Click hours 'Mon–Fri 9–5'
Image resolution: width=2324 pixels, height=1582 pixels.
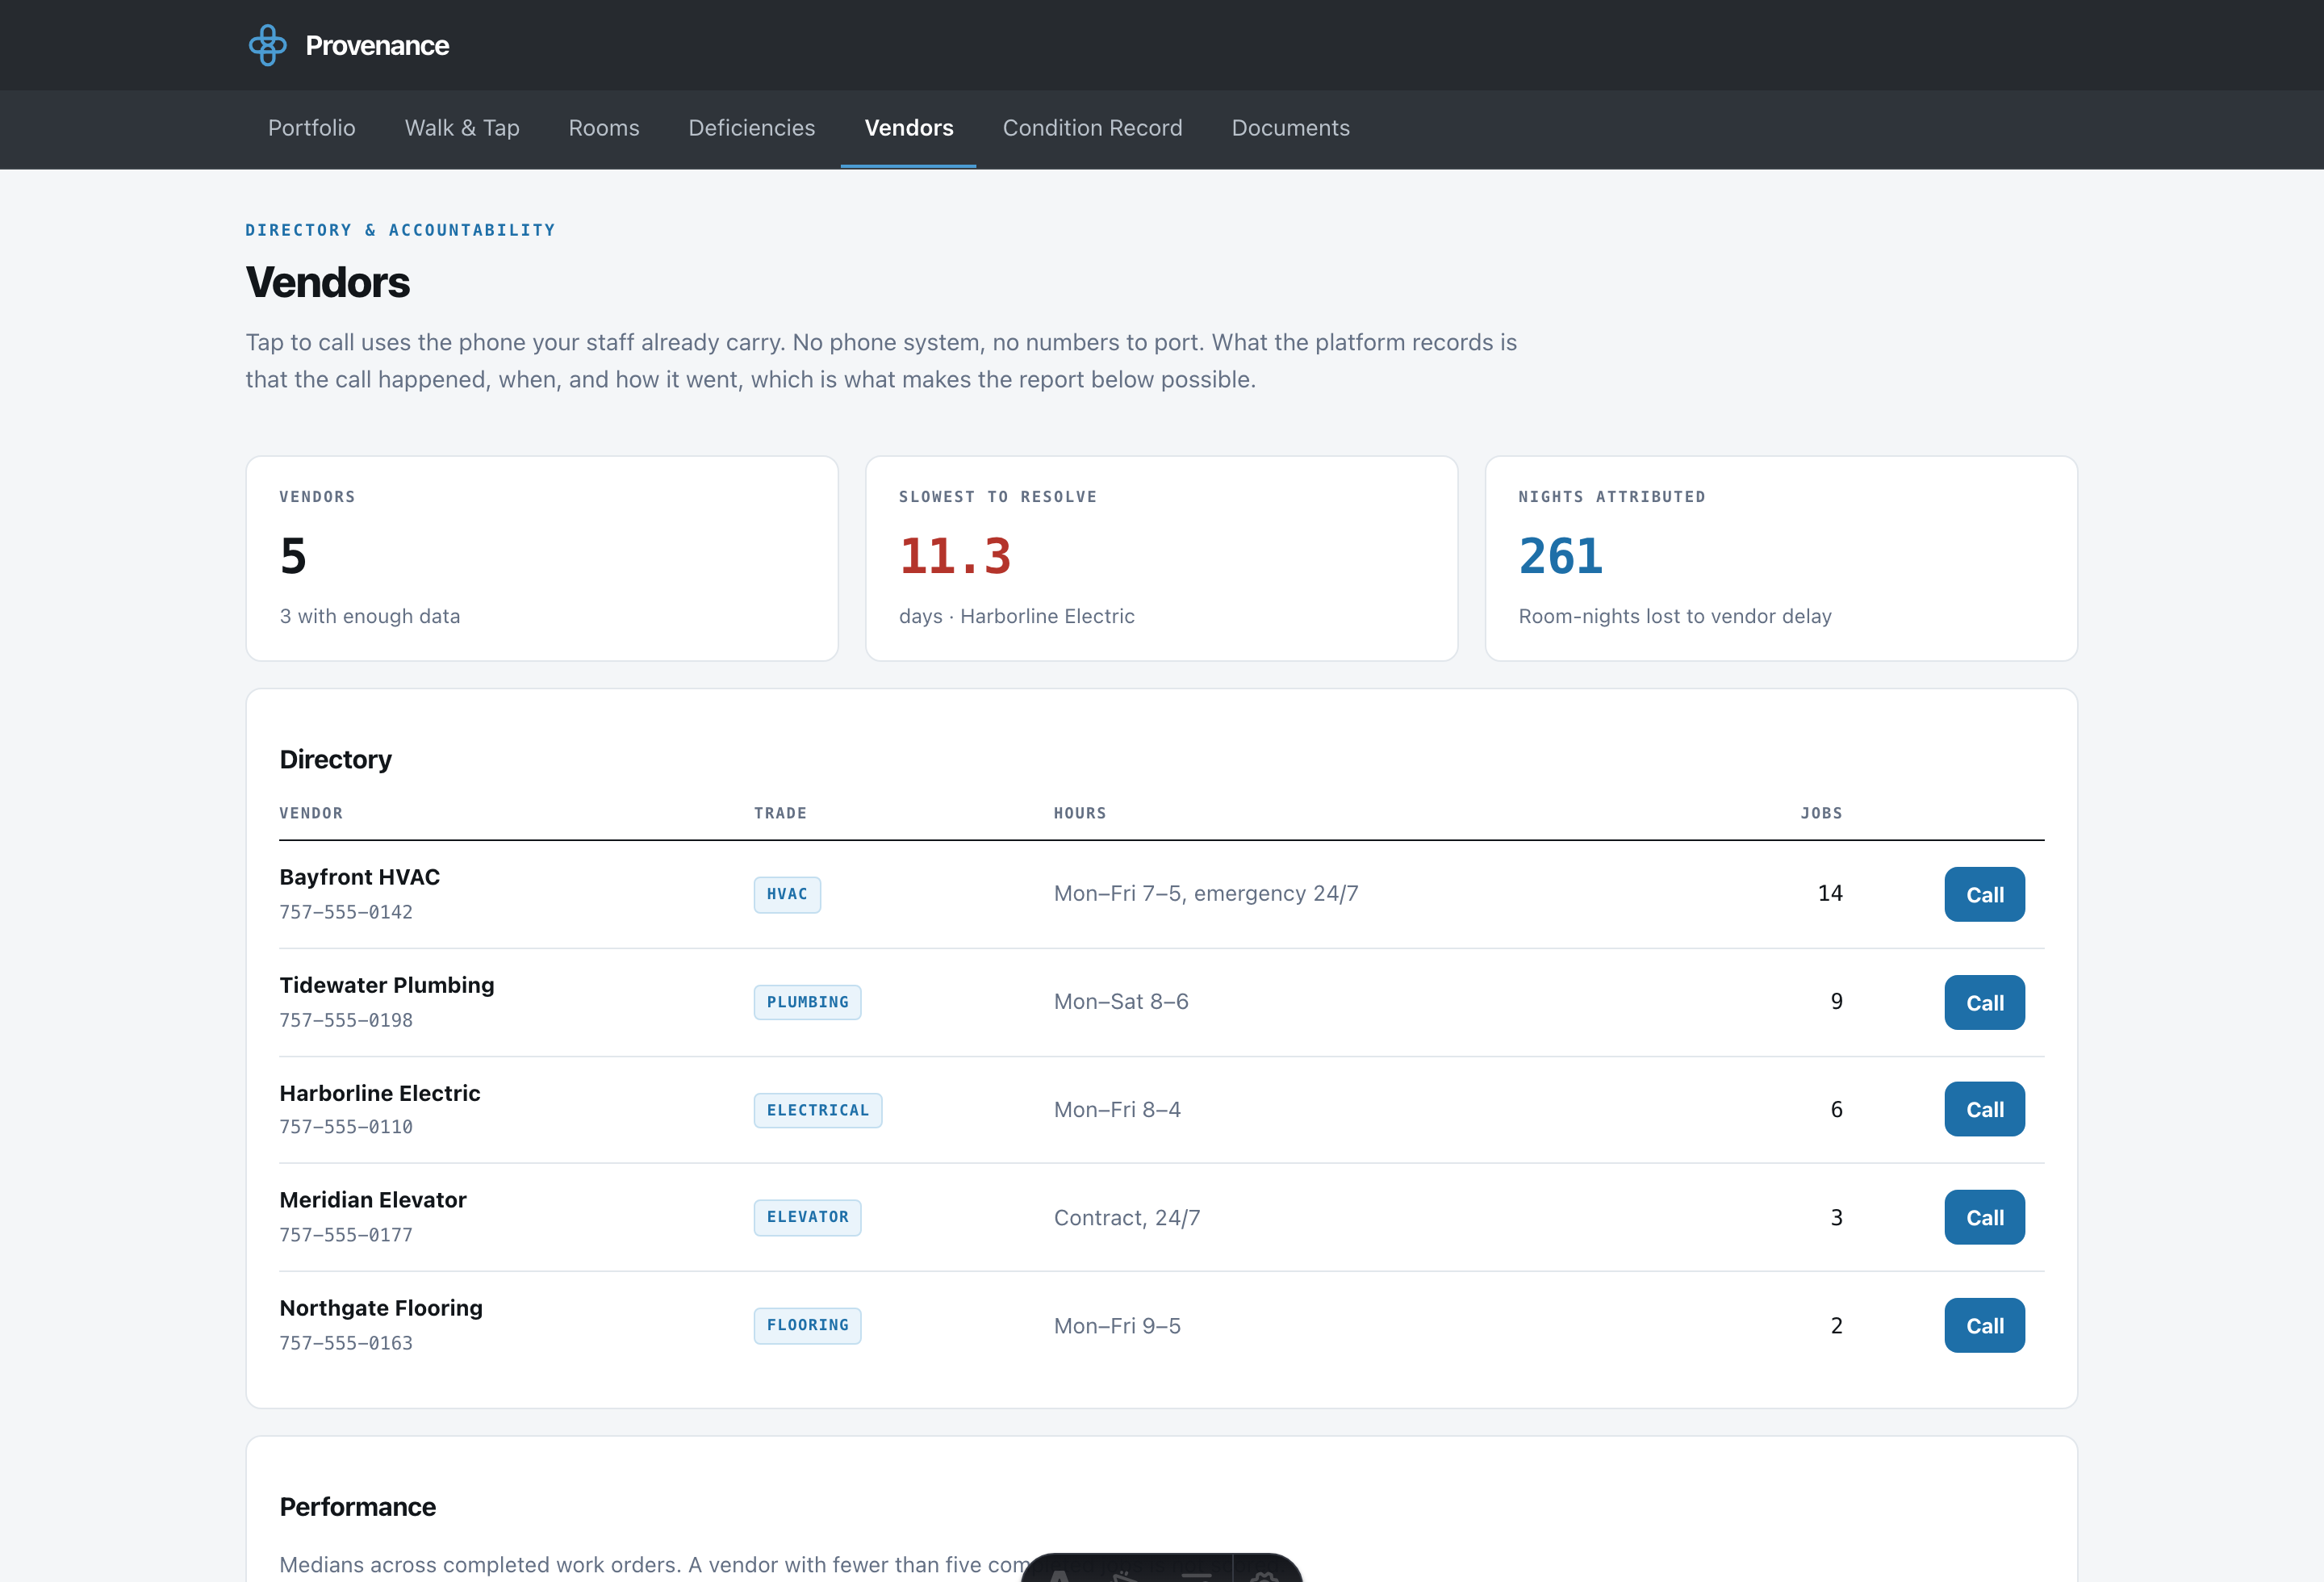pyautogui.click(x=1117, y=1326)
